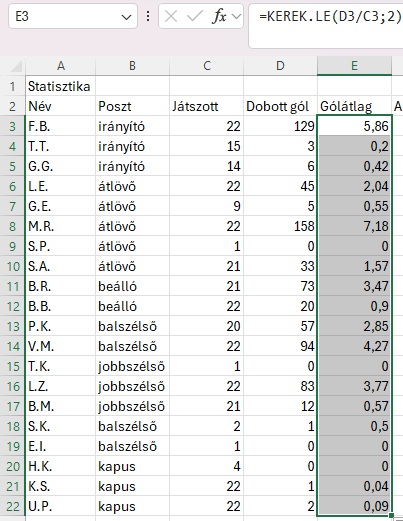Select cell with name B.R.
This screenshot has height=521, width=403.
[x=61, y=286]
